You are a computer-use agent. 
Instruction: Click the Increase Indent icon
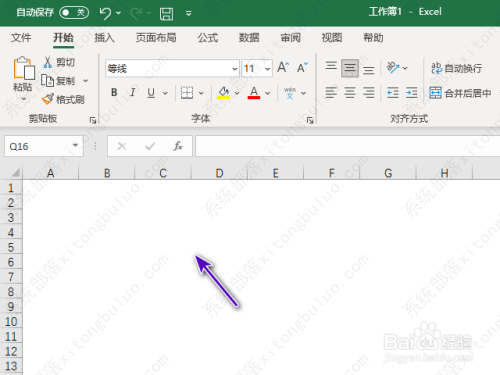(x=412, y=92)
